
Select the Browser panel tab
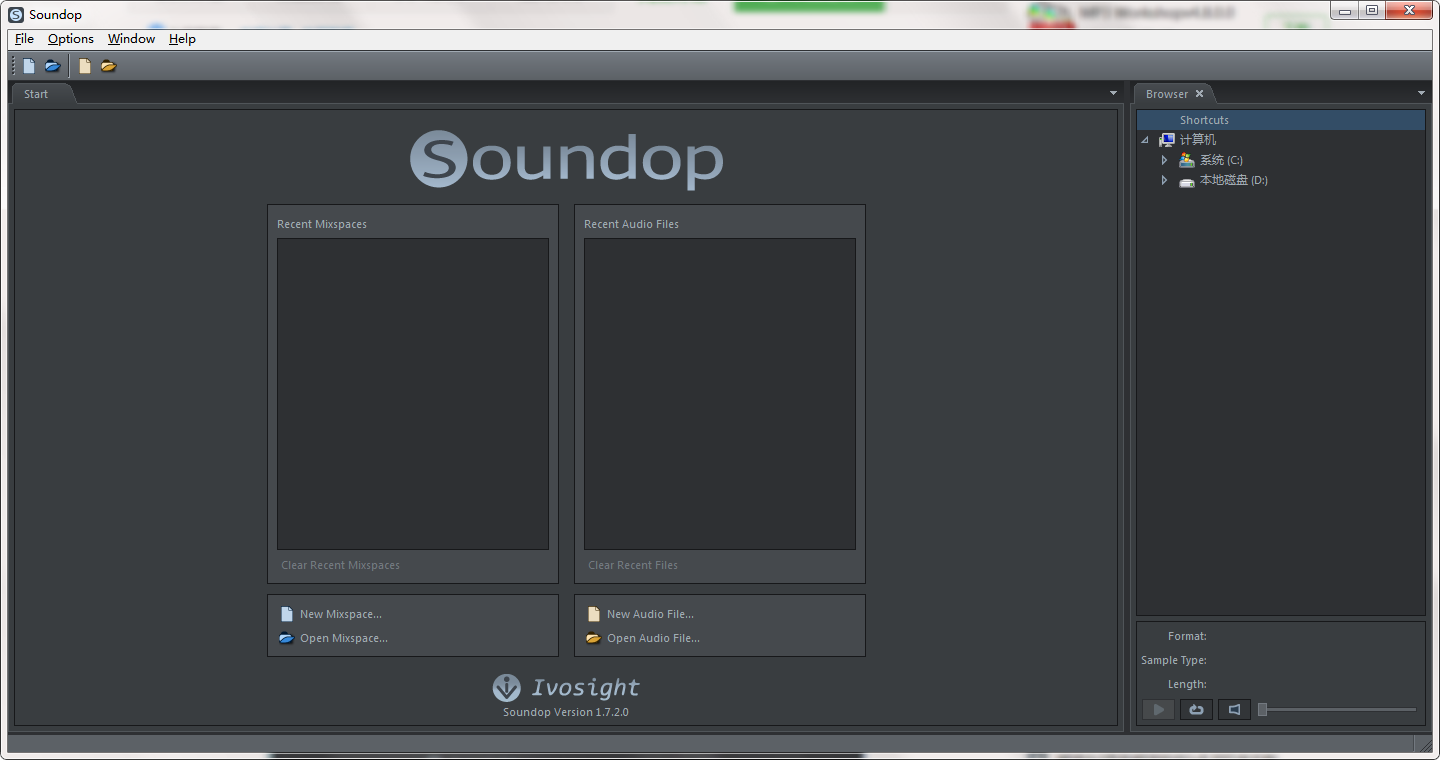click(x=1167, y=94)
